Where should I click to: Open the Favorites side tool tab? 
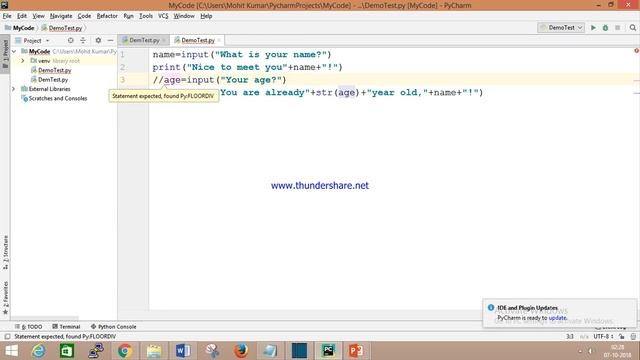pos(5,298)
